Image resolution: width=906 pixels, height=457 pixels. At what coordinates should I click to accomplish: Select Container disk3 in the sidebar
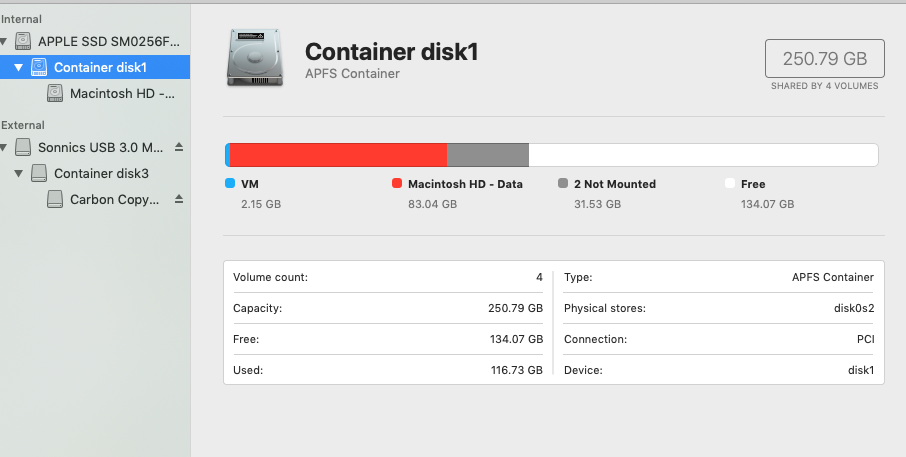[x=101, y=173]
